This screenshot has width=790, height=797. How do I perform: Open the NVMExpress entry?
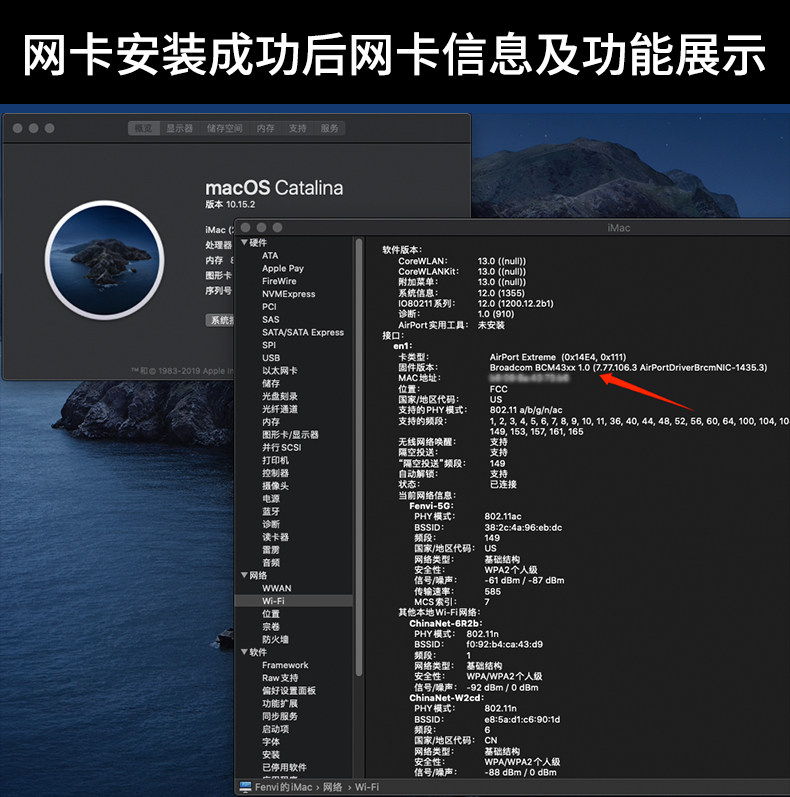coord(288,294)
